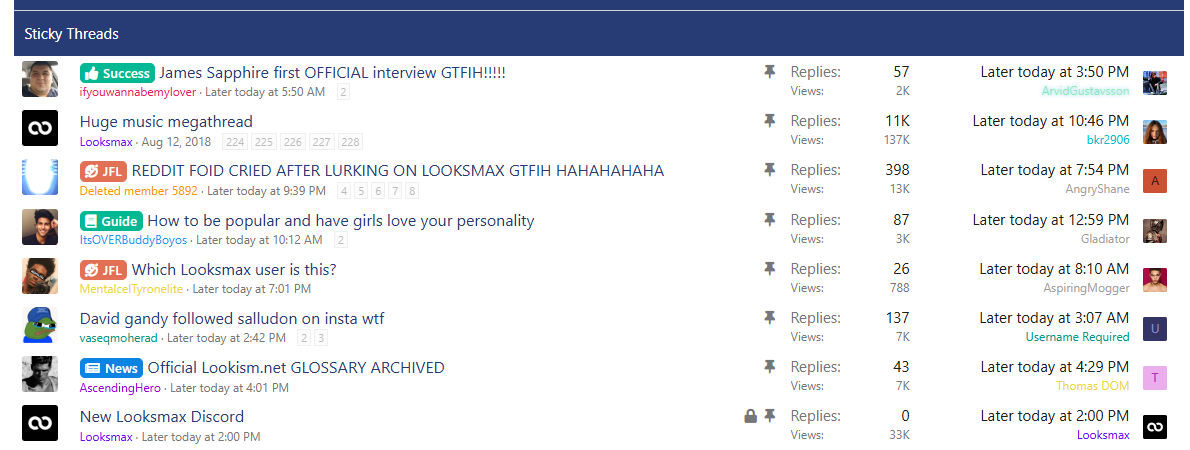Open last poster bkr2906's profile link
This screenshot has height=450, width=1190.
point(1107,140)
